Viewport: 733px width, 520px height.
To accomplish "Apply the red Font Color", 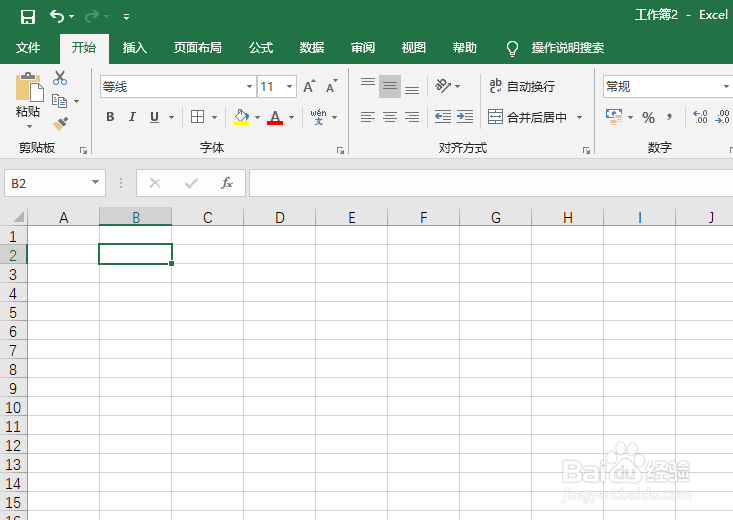I will point(275,117).
